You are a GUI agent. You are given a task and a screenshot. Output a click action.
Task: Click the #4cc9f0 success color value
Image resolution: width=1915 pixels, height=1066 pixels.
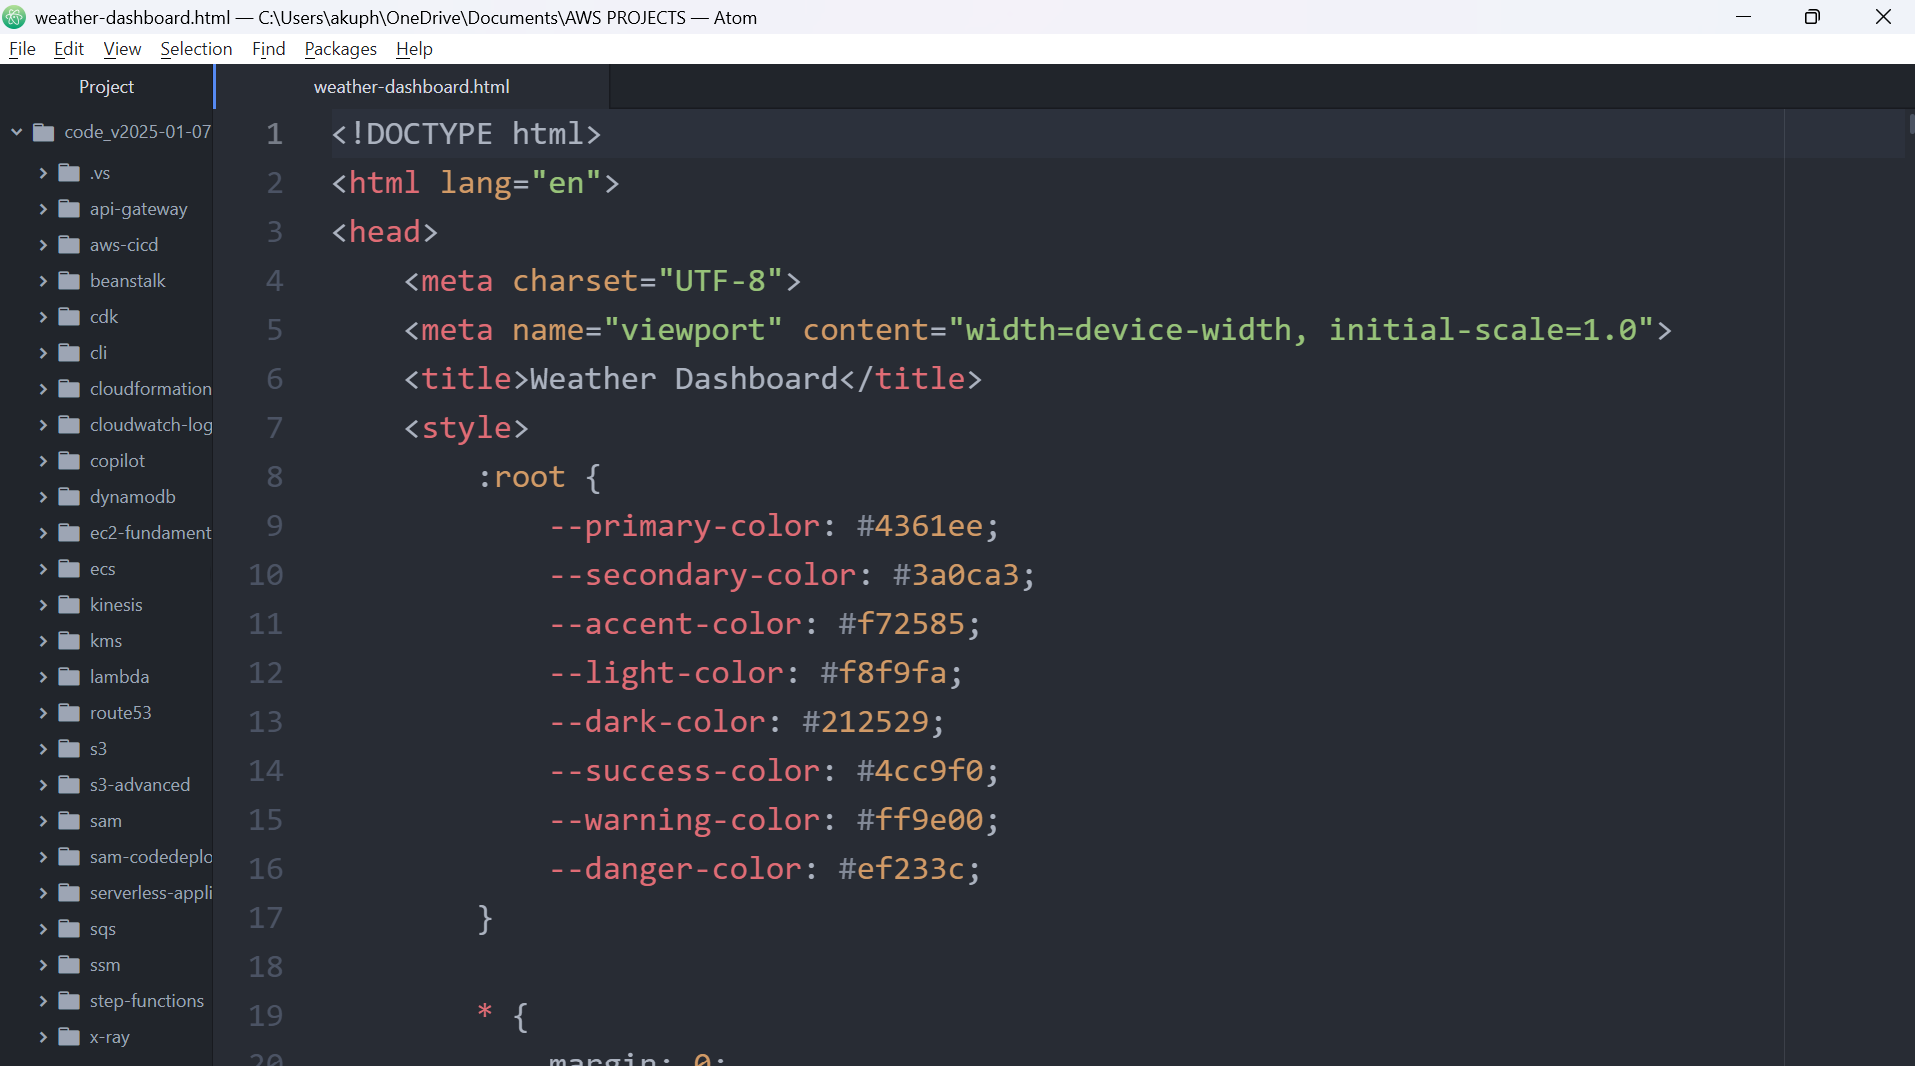pyautogui.click(x=919, y=771)
